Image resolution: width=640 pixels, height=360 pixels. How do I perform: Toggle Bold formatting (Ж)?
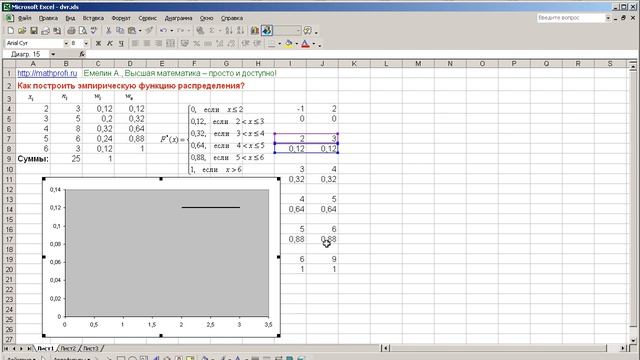(98, 43)
